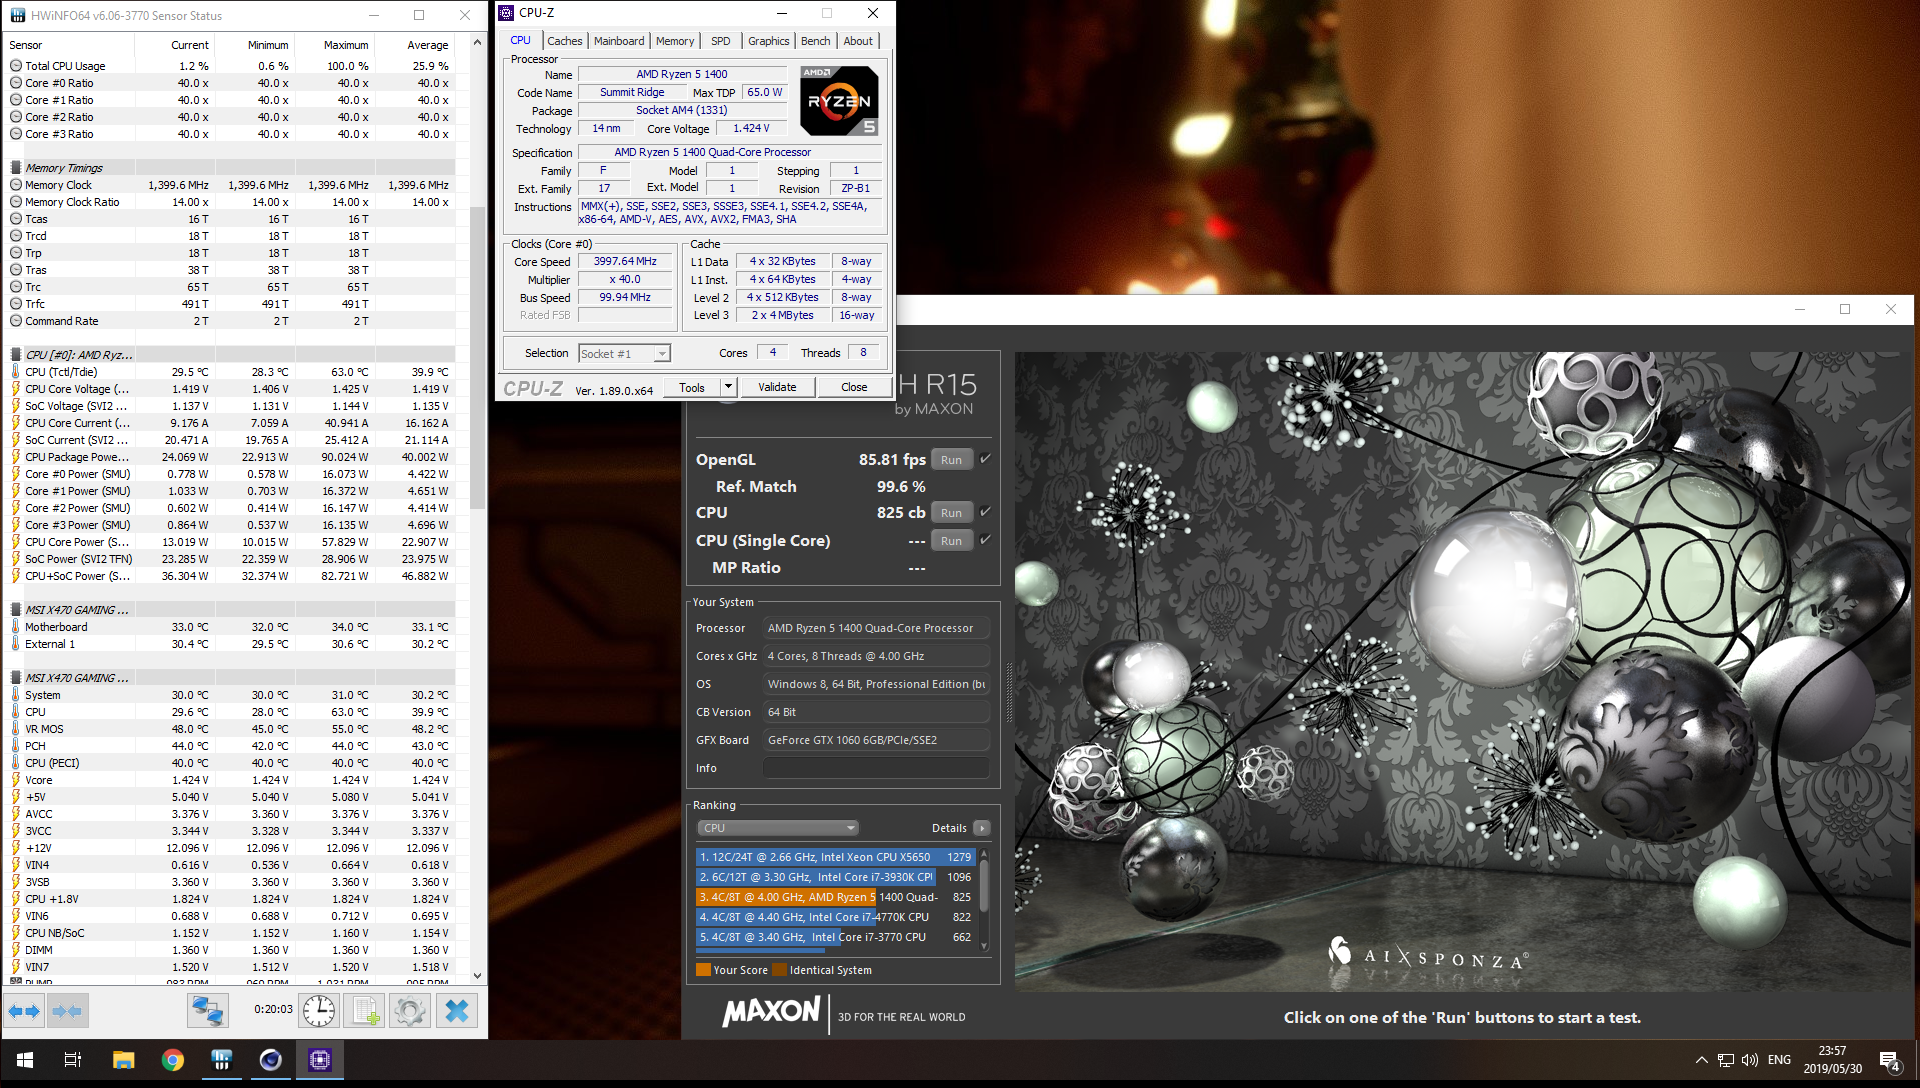Select CPU tab in CPU-Z
Viewport: 1920px width, 1088px height.
[520, 40]
